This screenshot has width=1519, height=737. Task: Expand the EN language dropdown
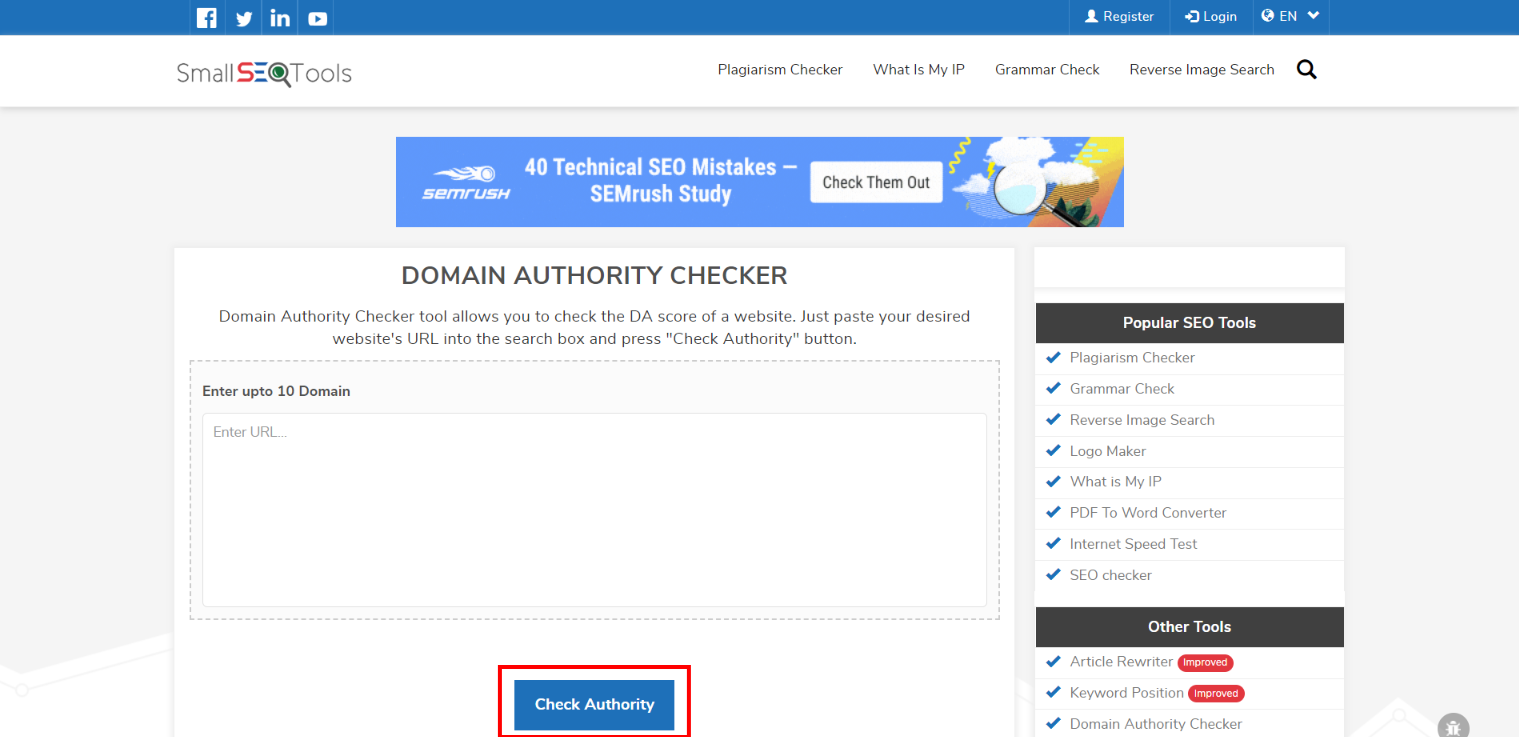pos(1290,16)
